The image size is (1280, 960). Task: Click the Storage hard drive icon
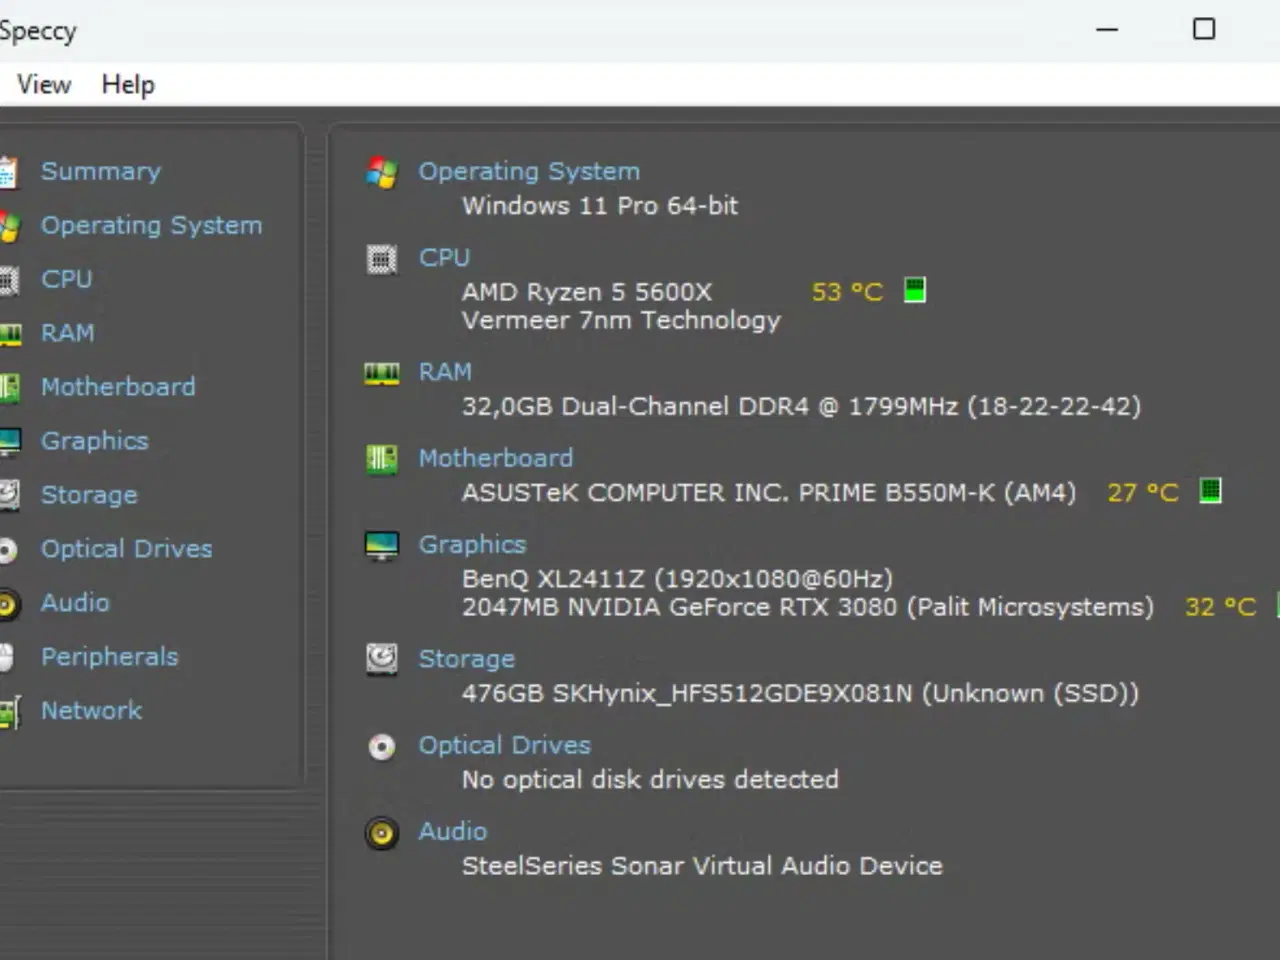click(381, 659)
